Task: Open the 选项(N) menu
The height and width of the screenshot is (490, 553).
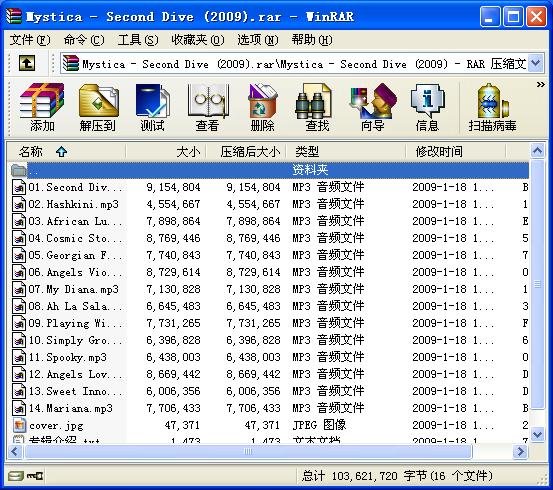Action: pyautogui.click(x=258, y=40)
